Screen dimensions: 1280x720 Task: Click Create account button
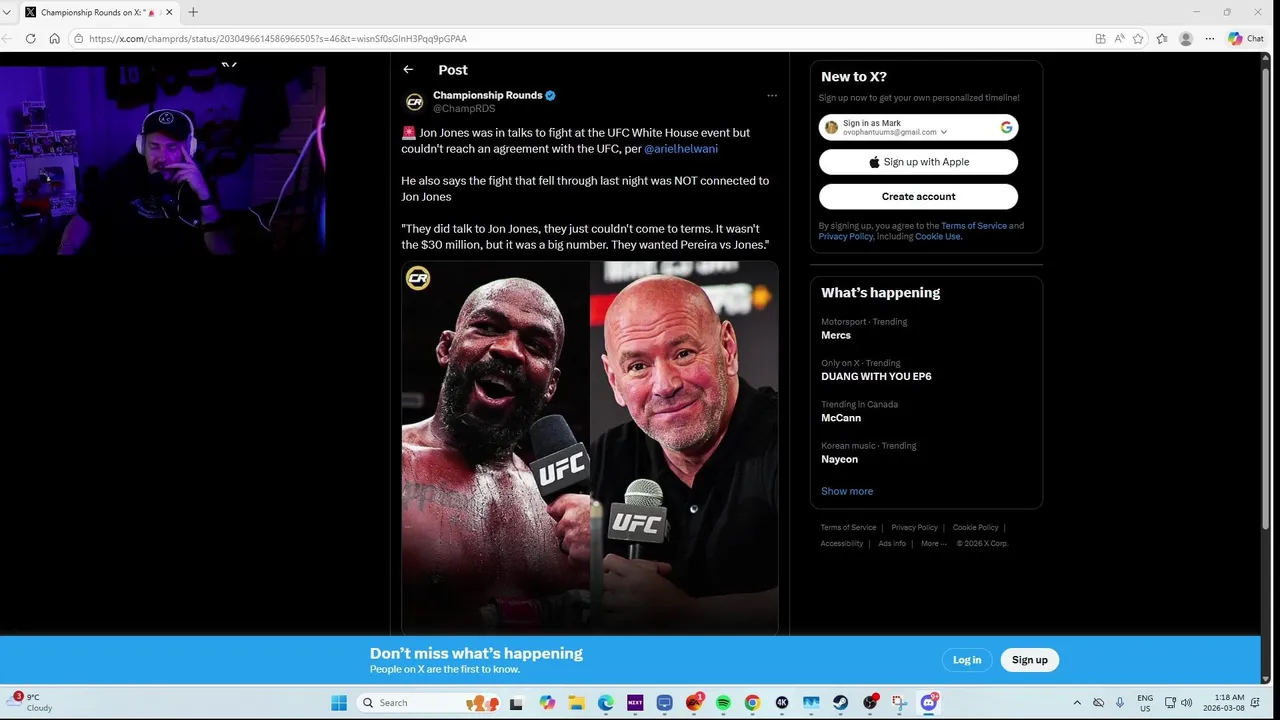918,196
